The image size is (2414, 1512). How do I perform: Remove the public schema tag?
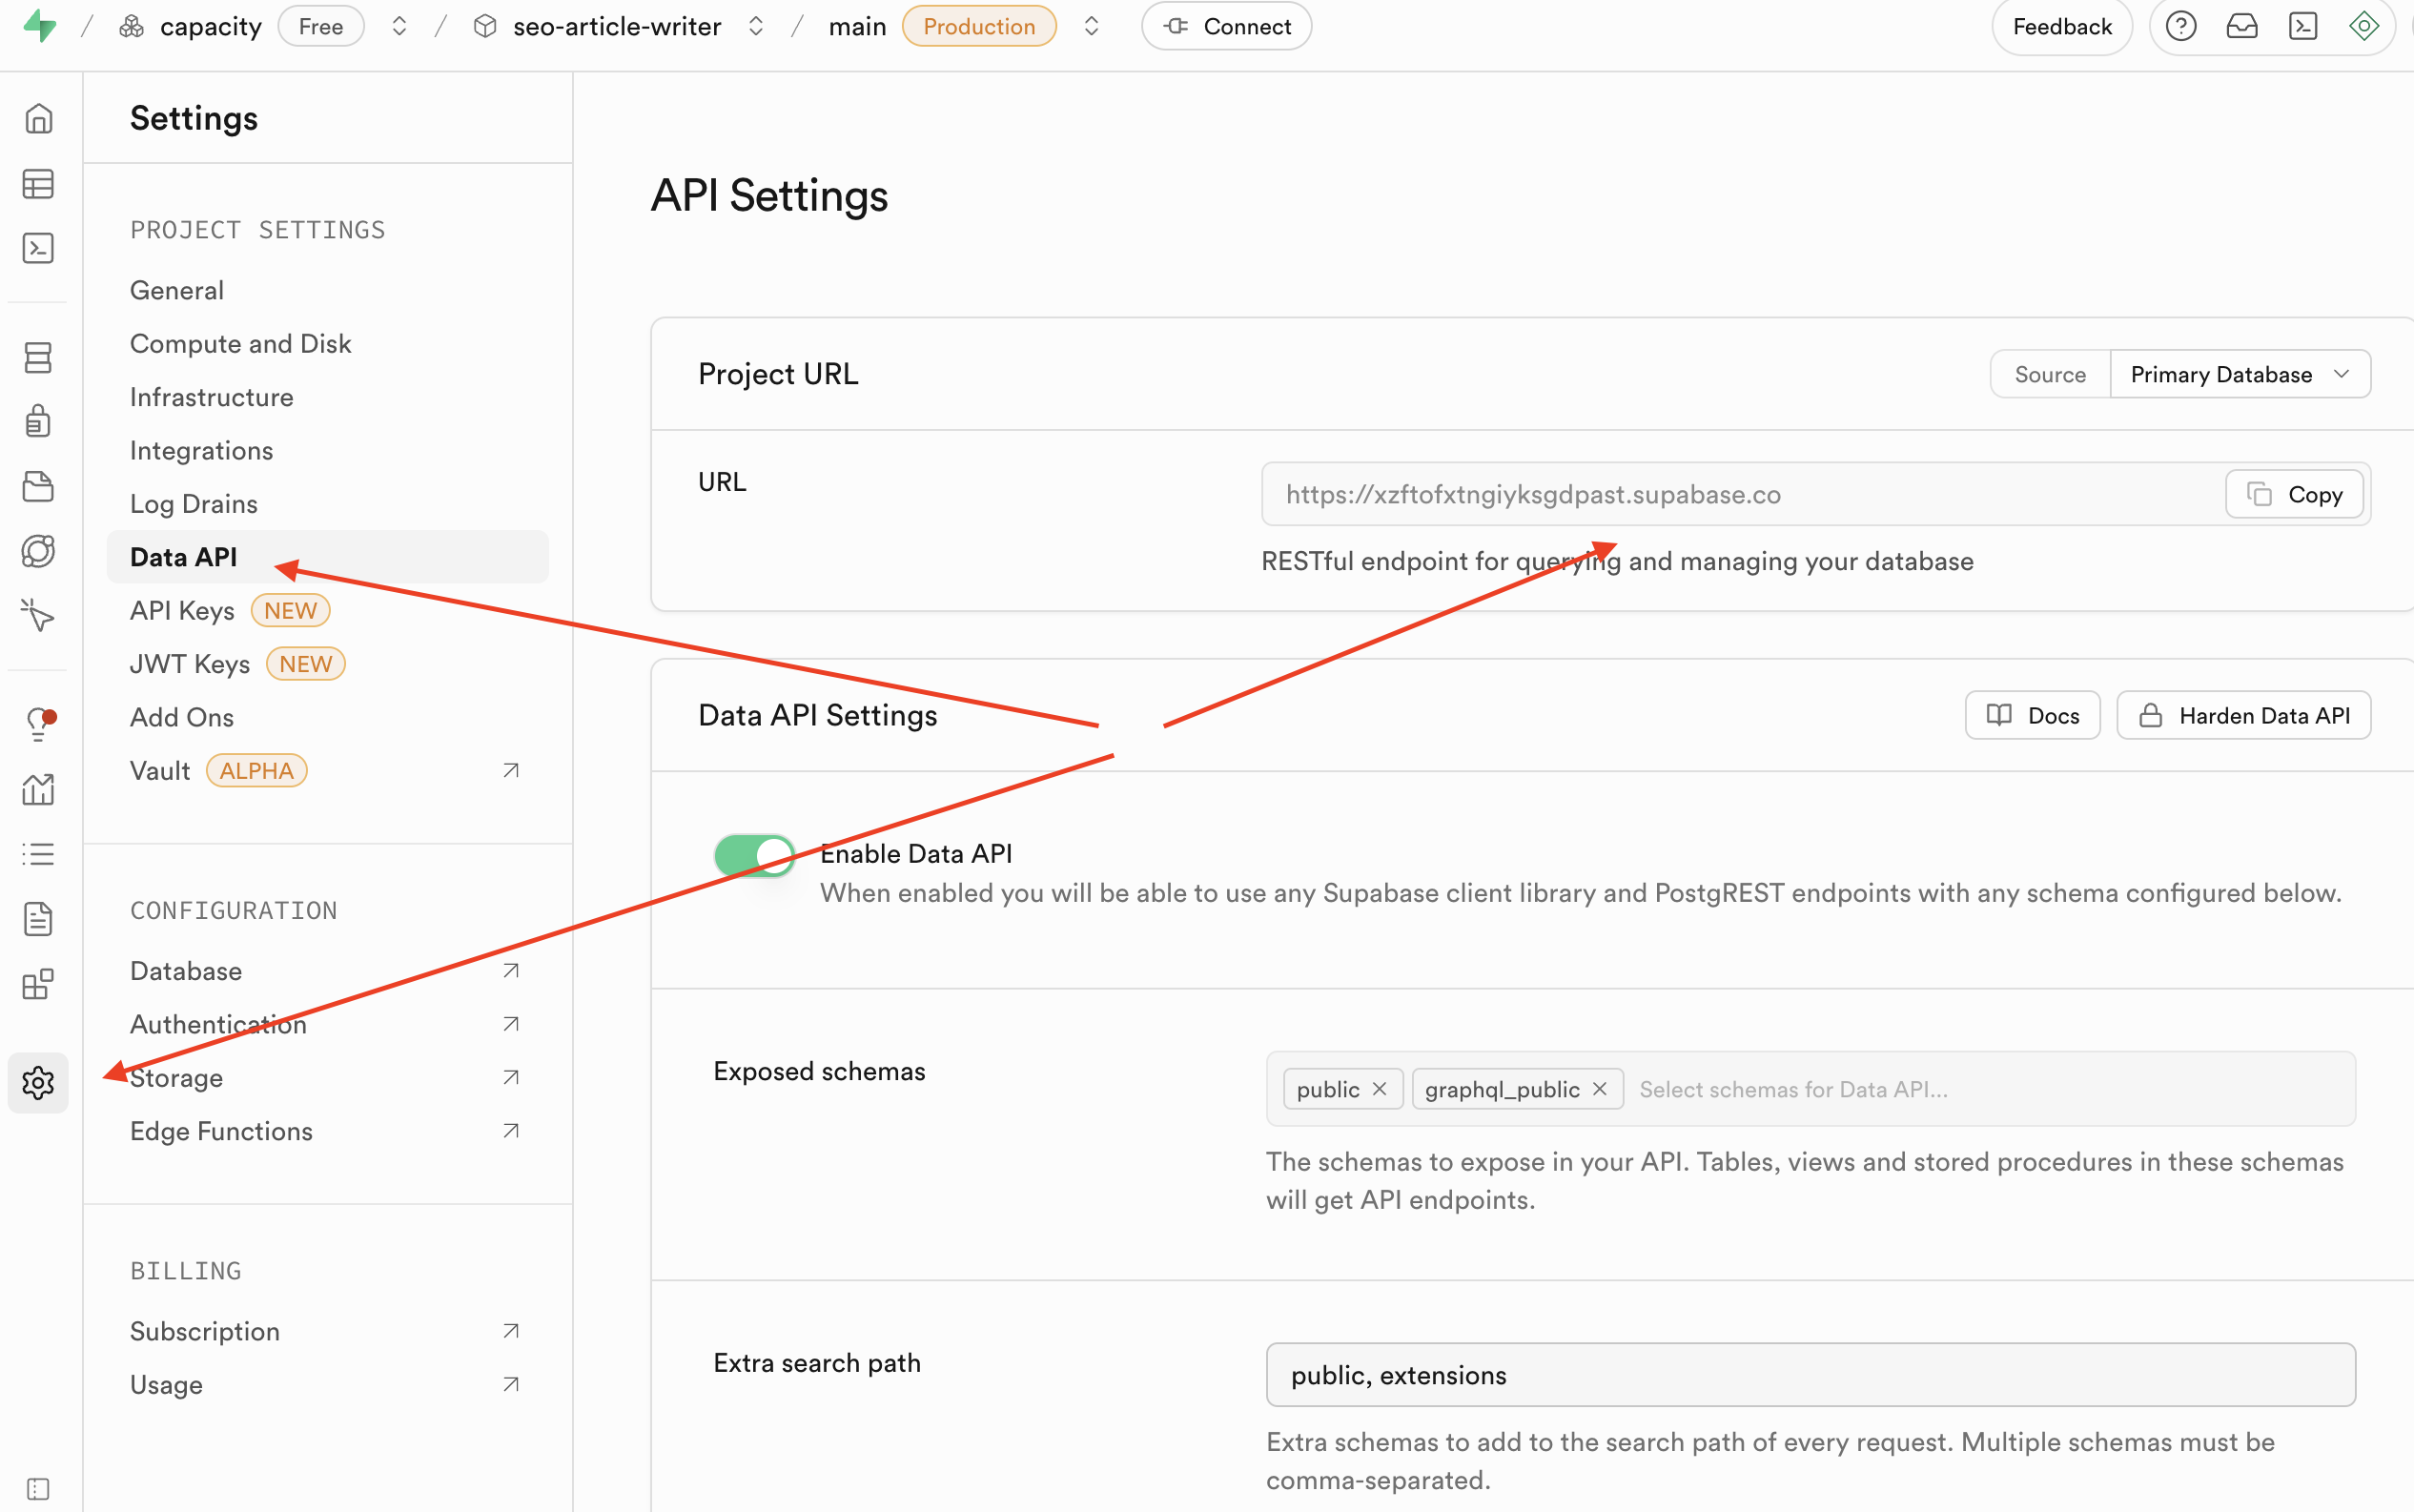[1379, 1089]
